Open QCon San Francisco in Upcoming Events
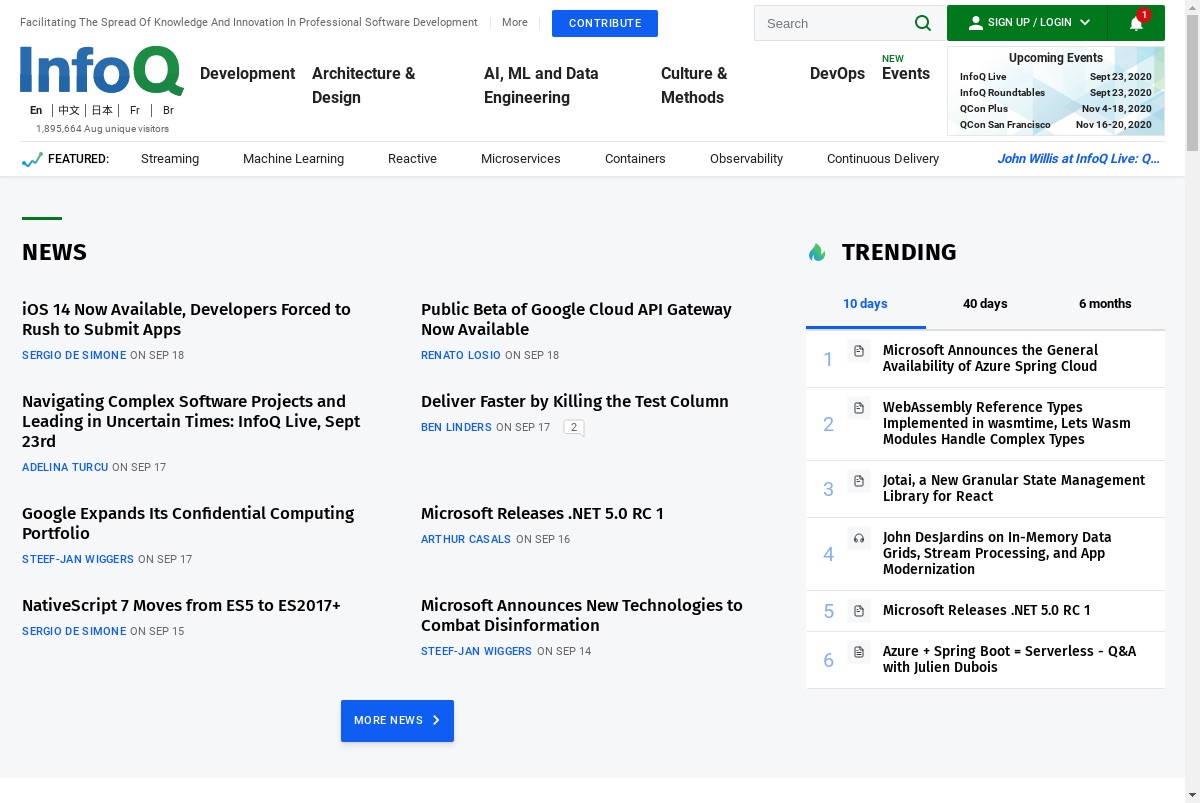This screenshot has height=803, width=1200. 1005,125
